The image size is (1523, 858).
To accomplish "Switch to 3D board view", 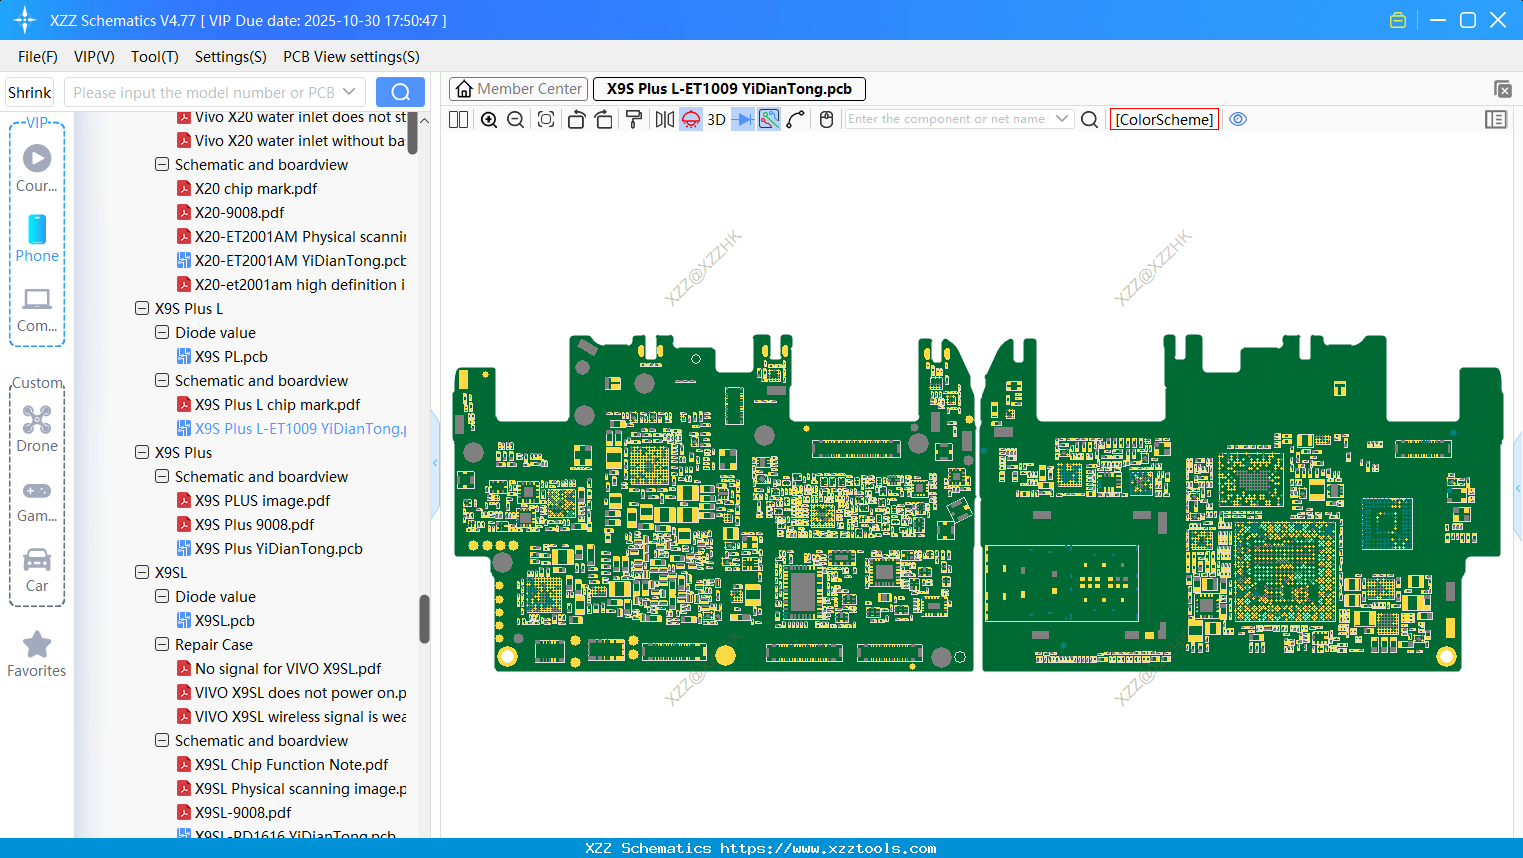I will pos(716,120).
